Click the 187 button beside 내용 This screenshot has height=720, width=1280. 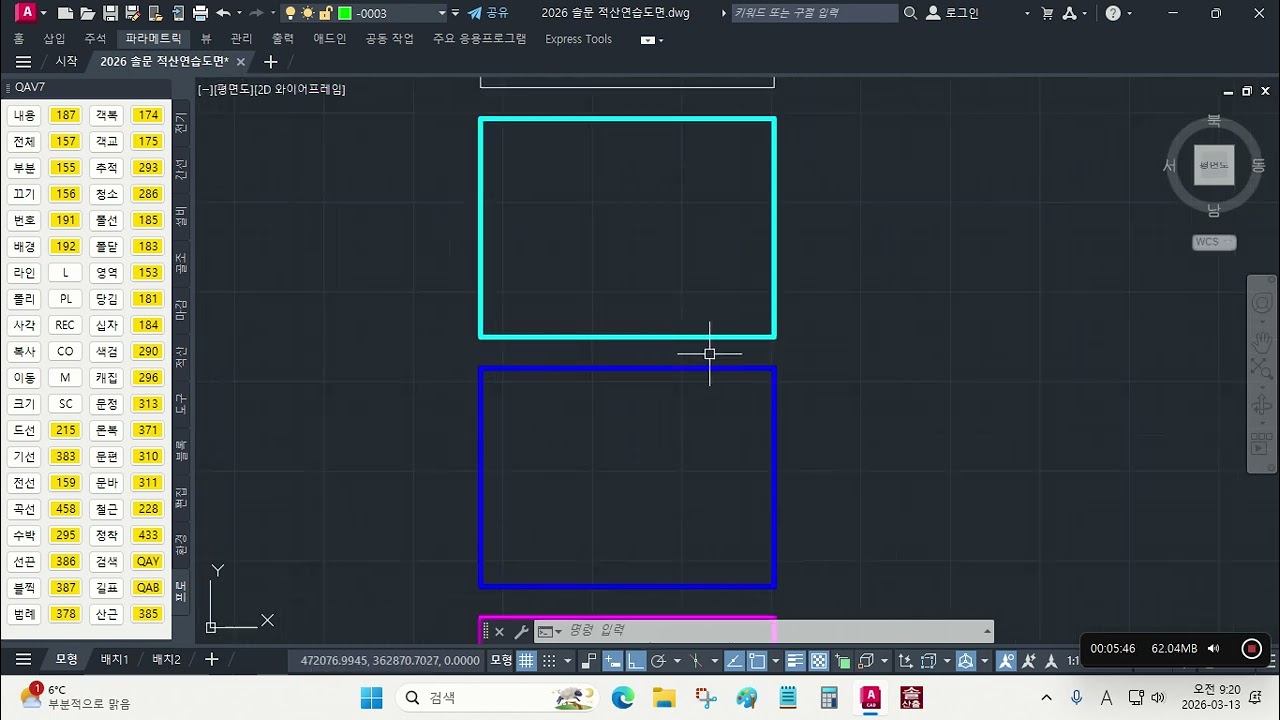(x=66, y=115)
